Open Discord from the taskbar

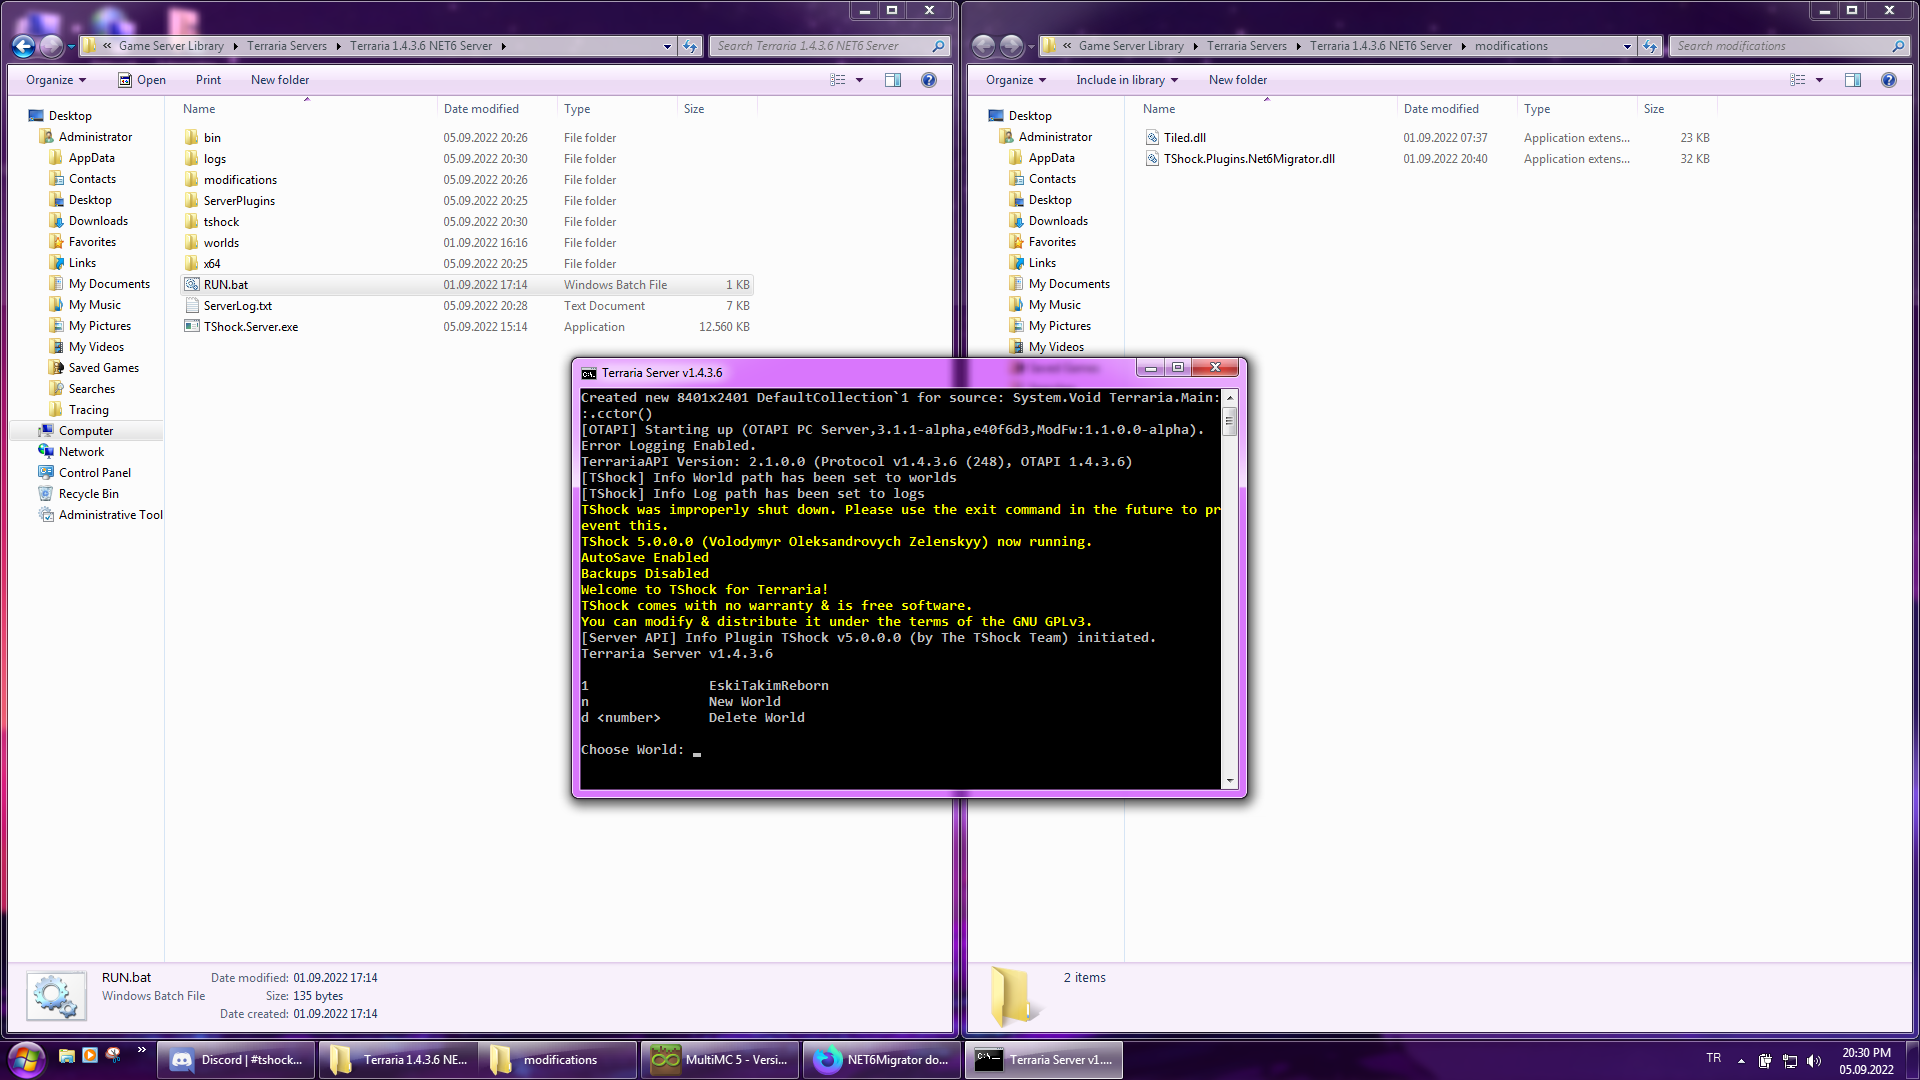237,1060
